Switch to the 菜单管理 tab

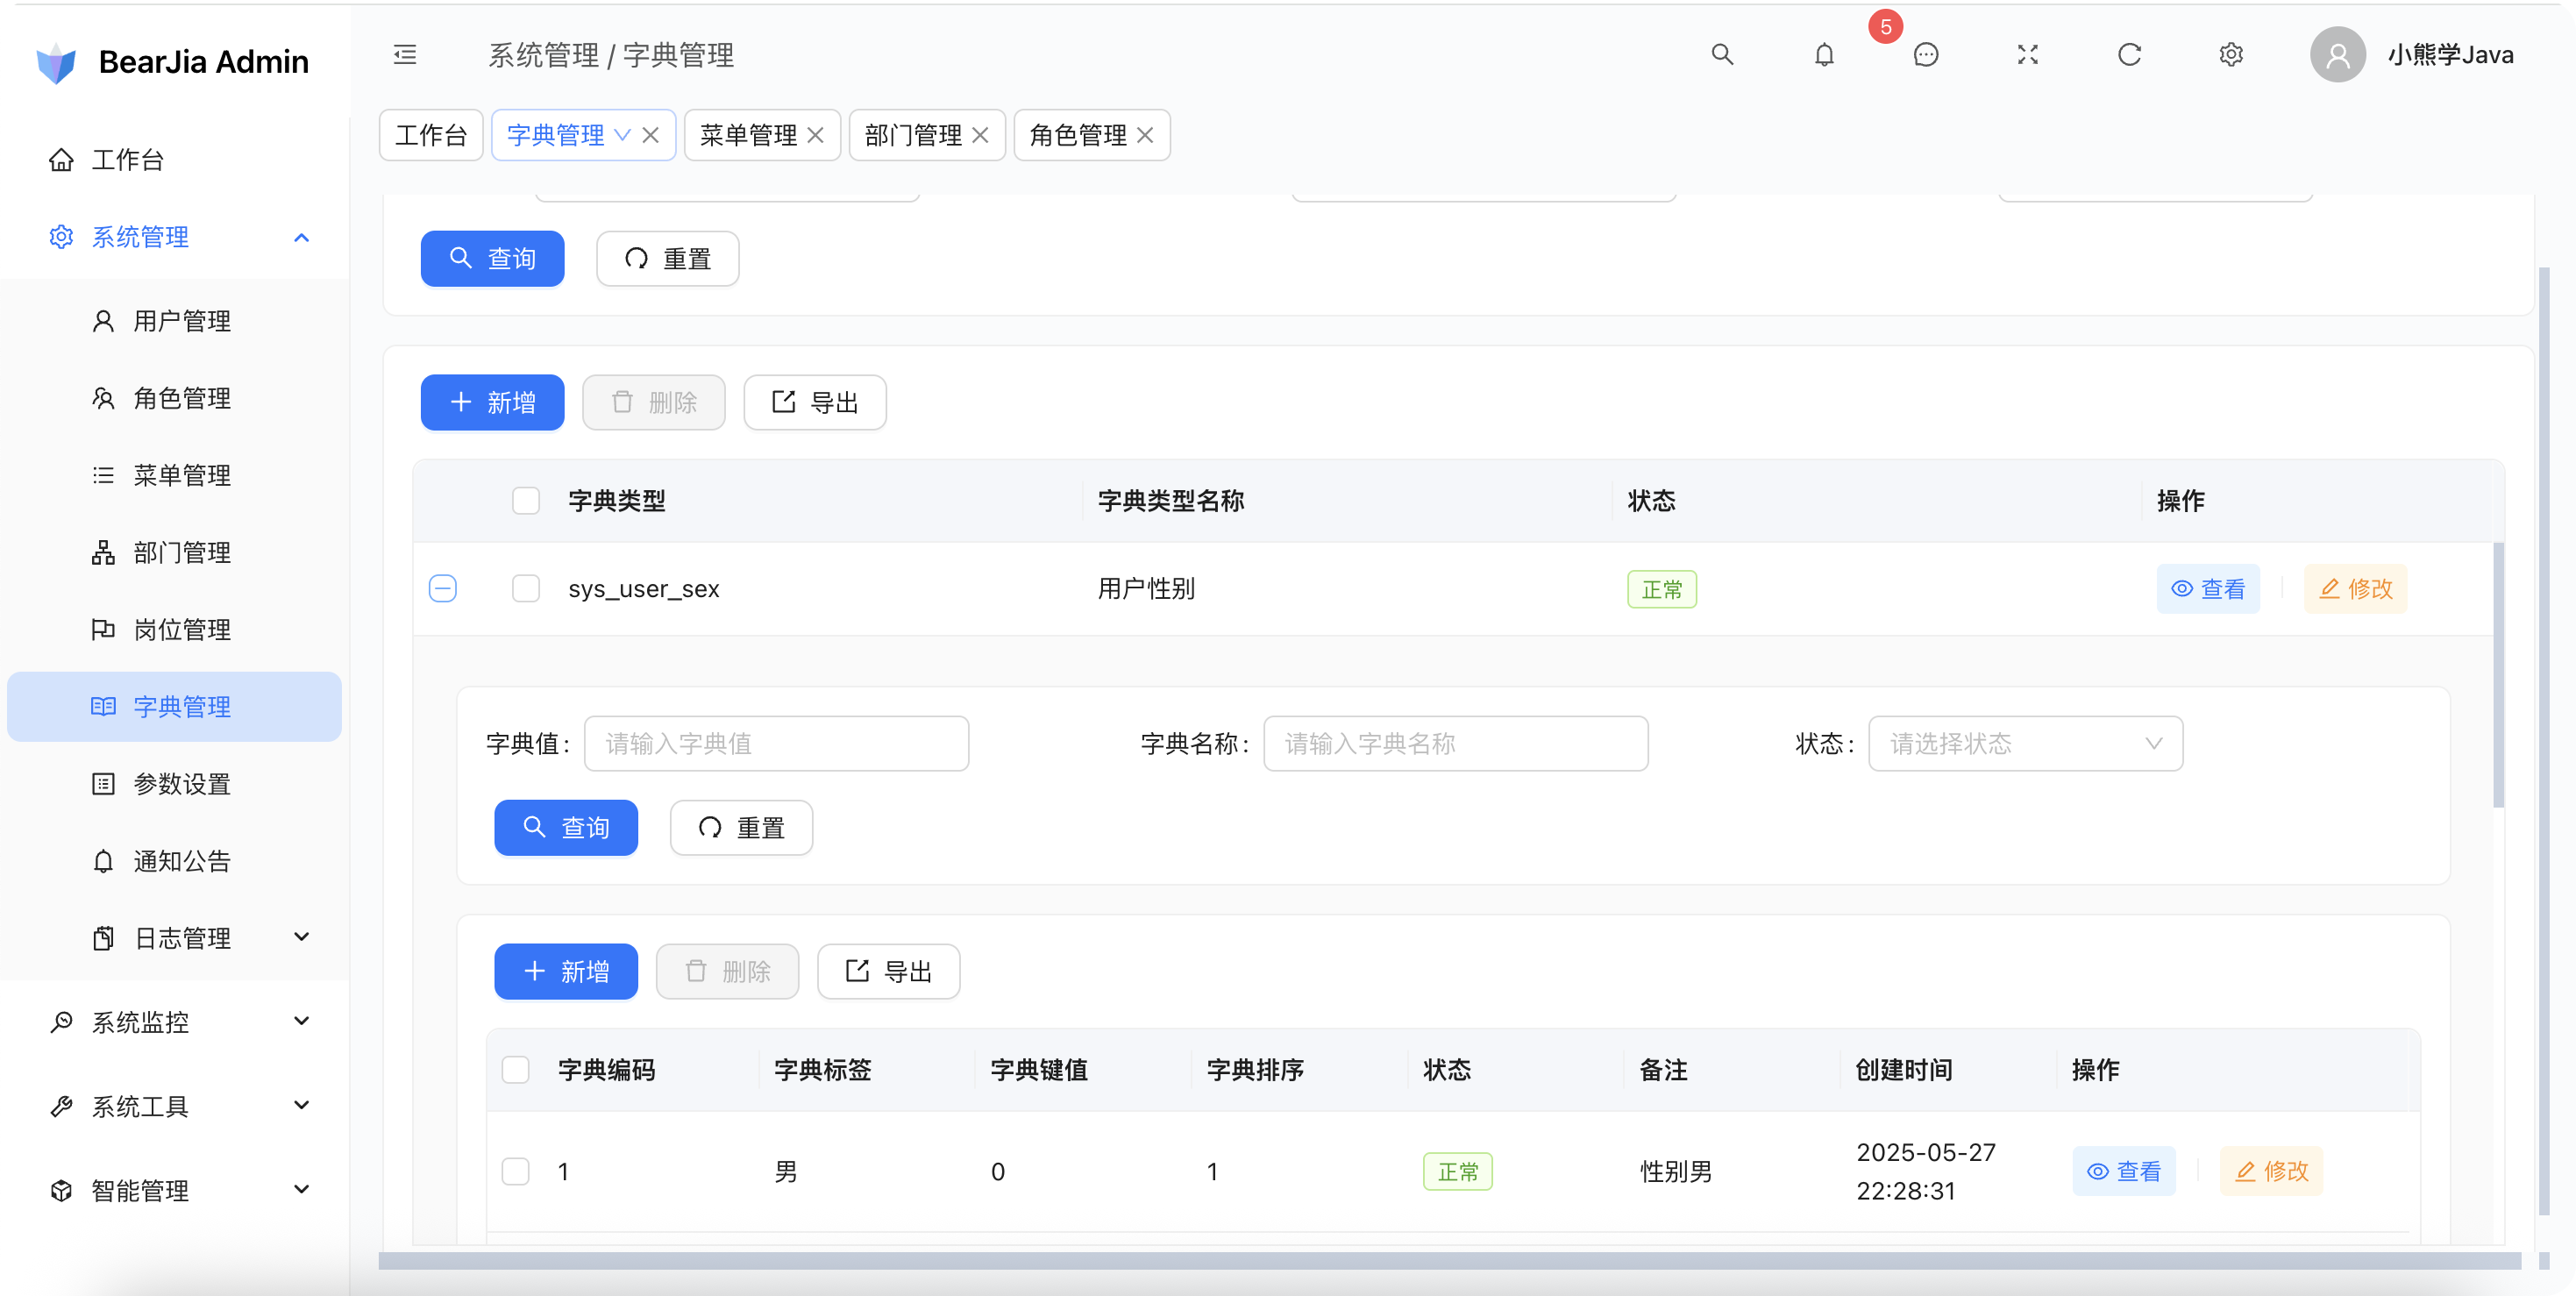(748, 135)
